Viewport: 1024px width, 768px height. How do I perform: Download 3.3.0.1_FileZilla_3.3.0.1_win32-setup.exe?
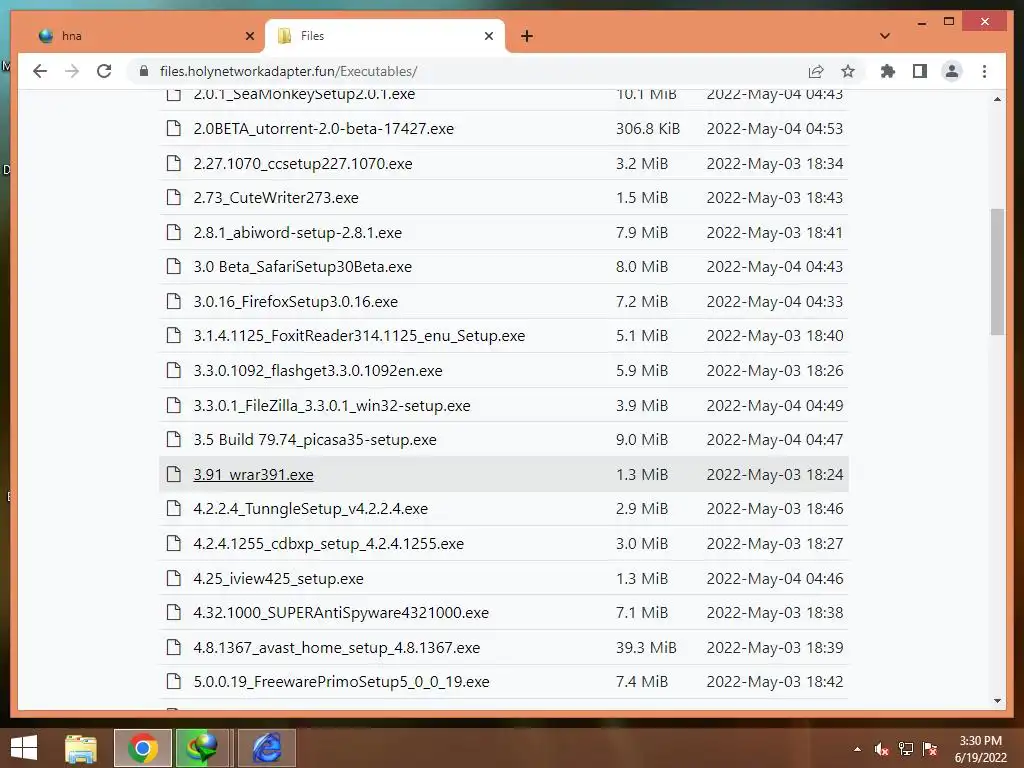332,406
